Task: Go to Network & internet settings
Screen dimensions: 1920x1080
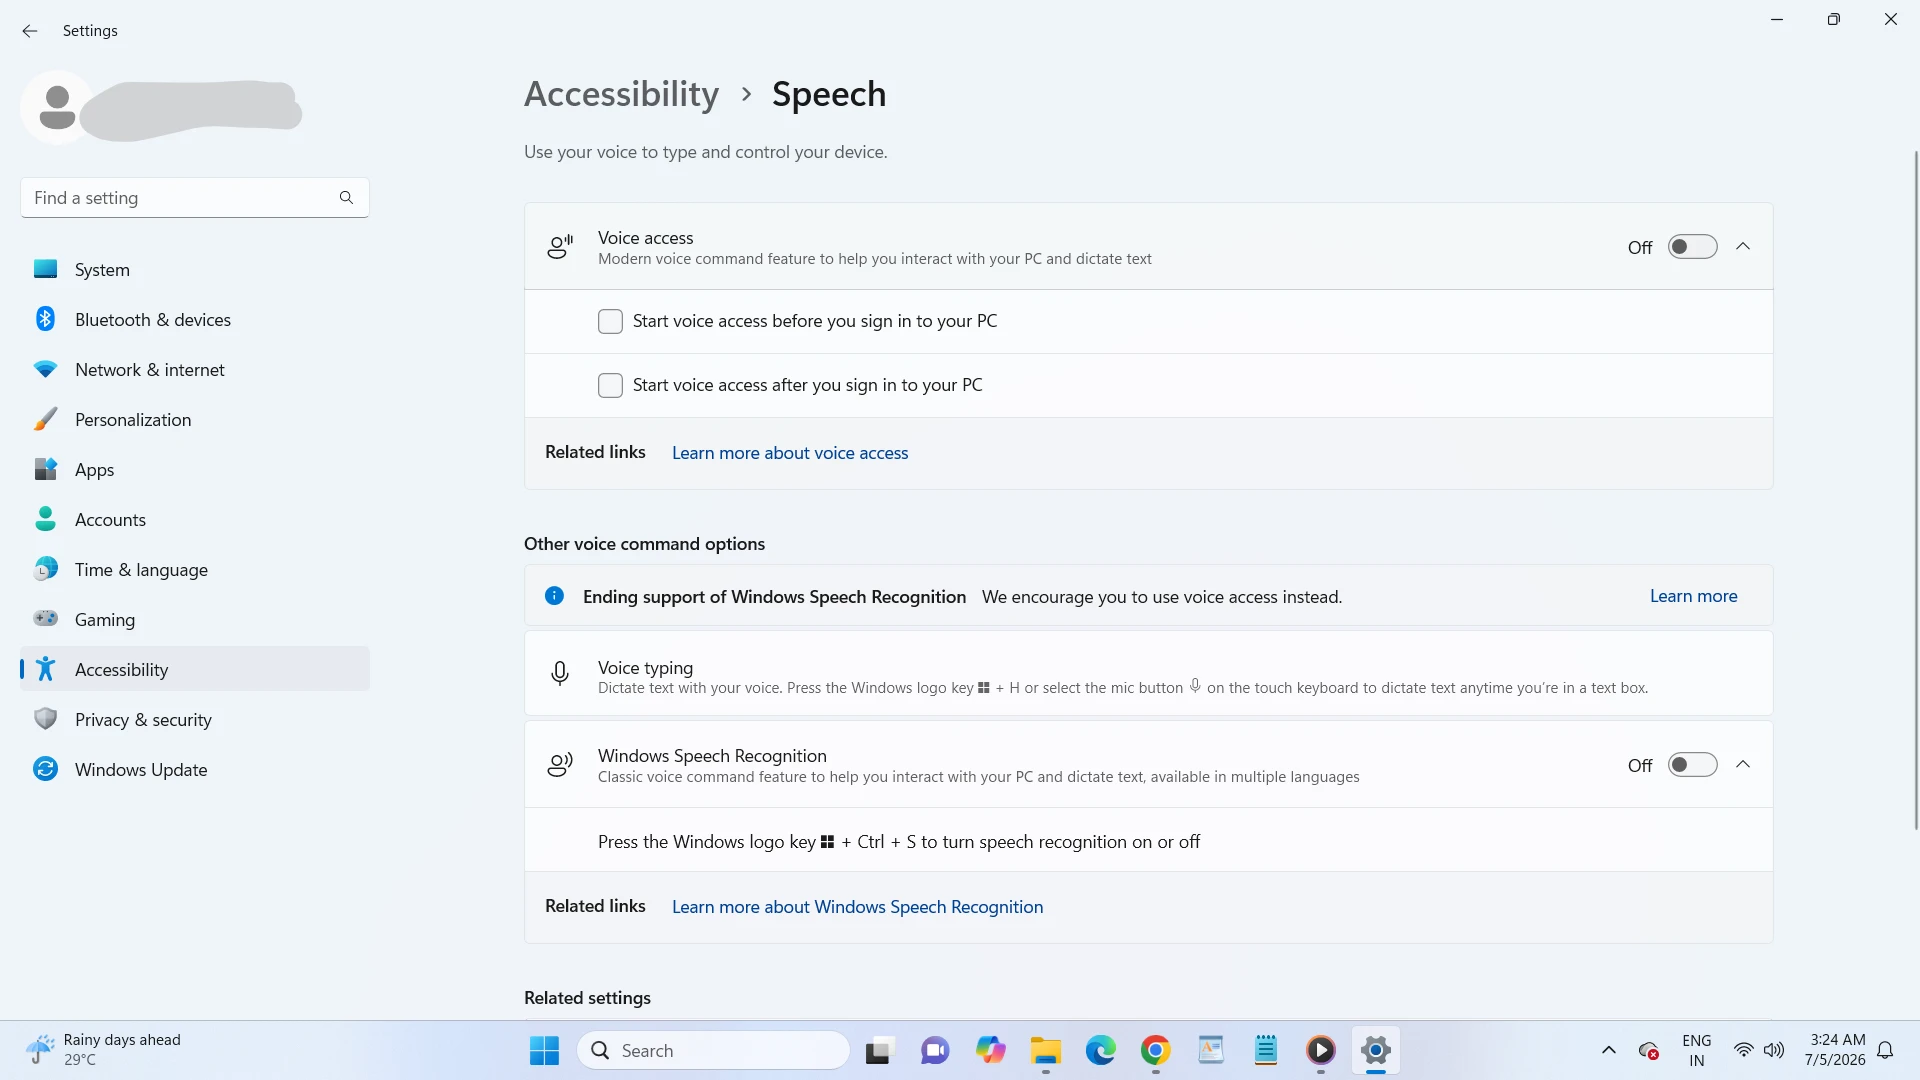Action: [x=195, y=369]
